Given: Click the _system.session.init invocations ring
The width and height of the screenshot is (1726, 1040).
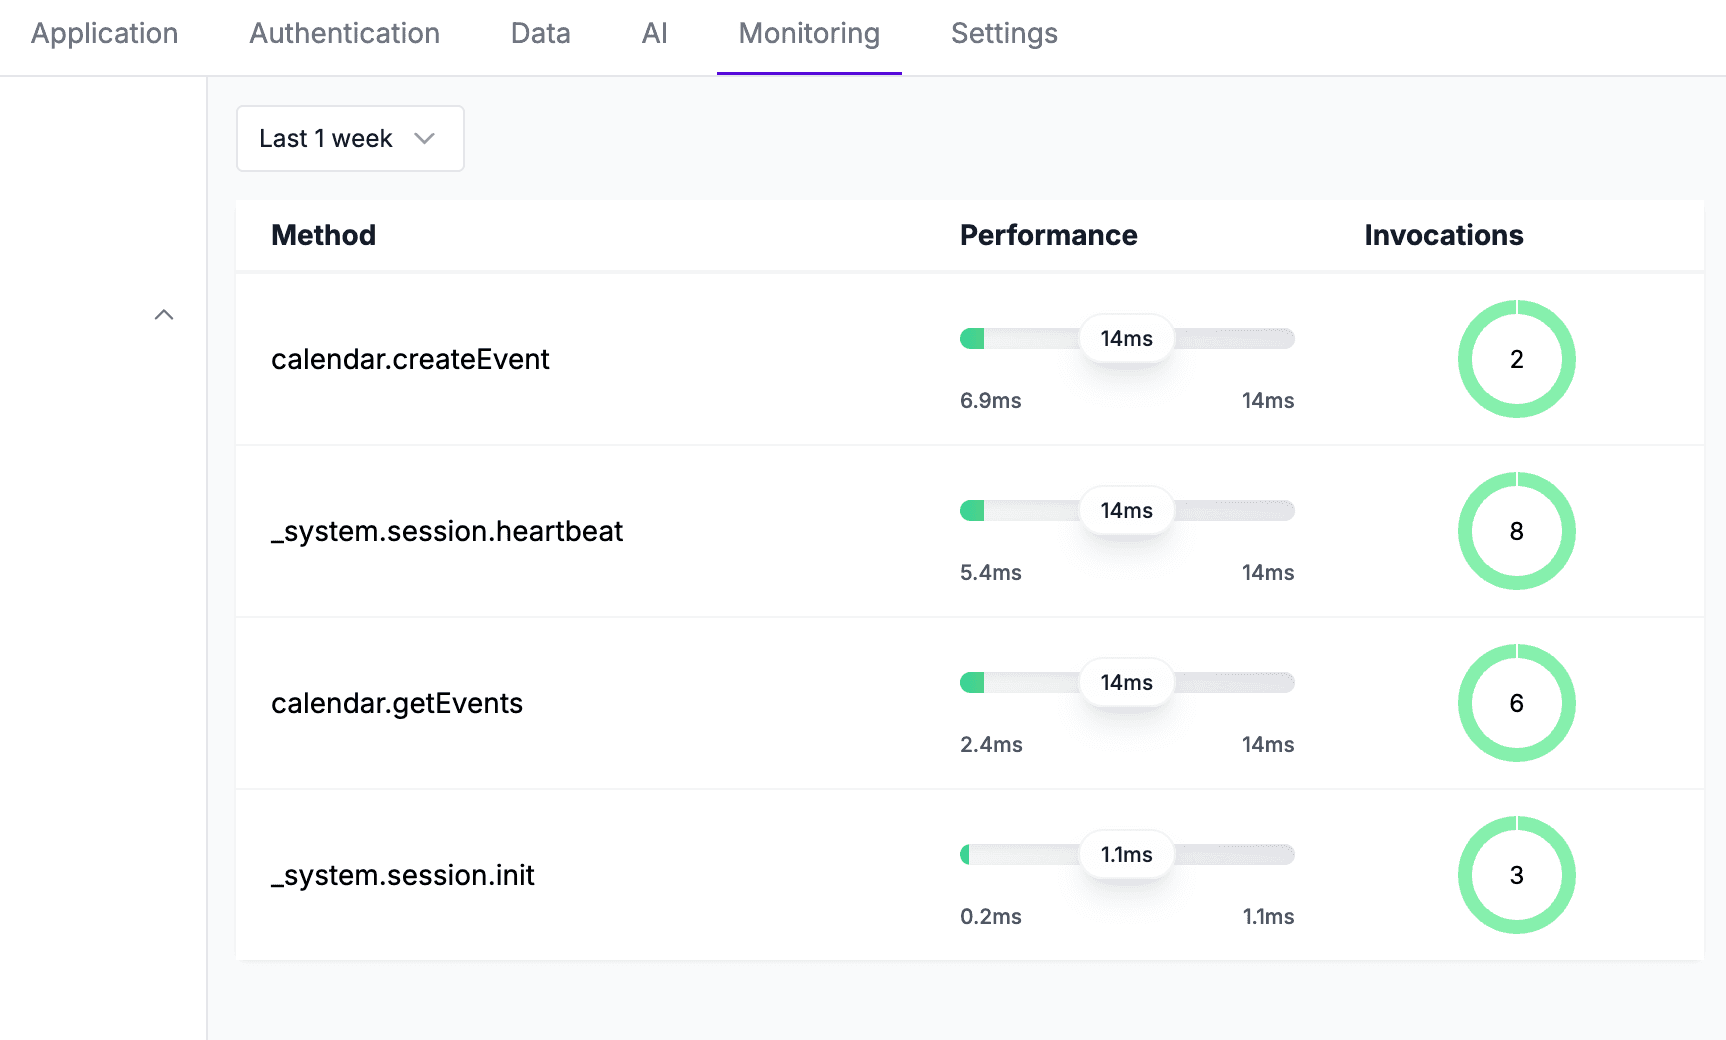Looking at the screenshot, I should [x=1516, y=875].
